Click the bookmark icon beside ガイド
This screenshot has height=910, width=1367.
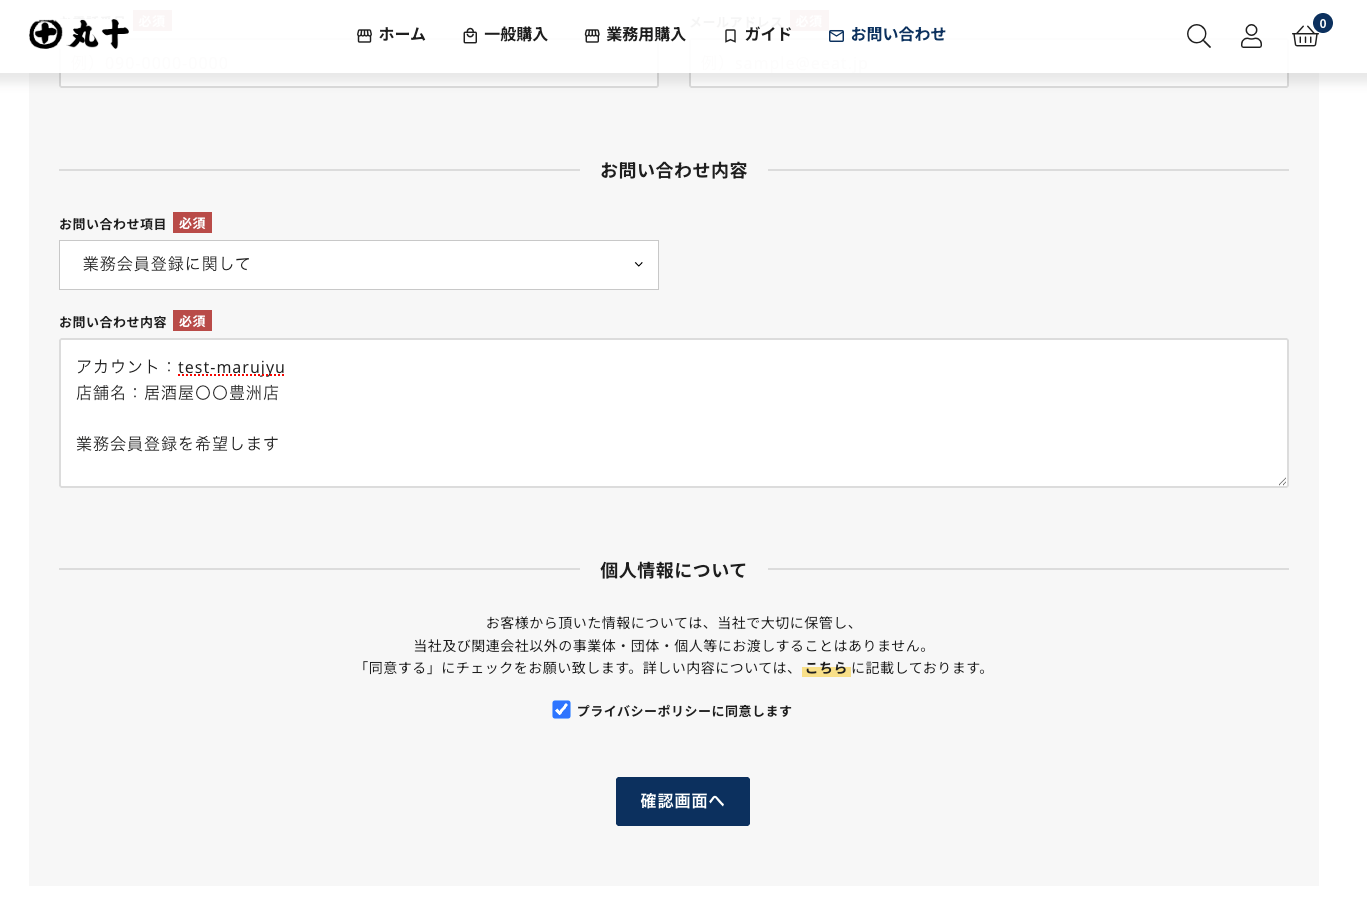(730, 36)
